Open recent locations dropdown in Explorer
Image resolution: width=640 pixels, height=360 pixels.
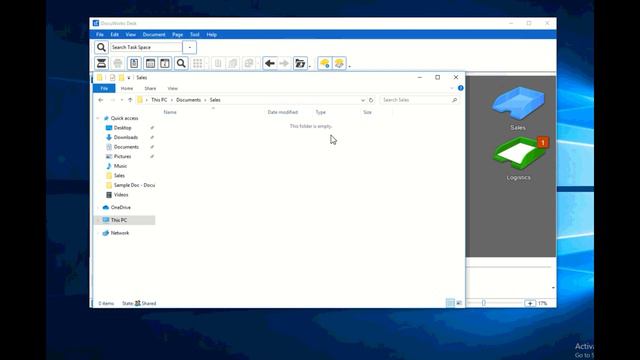point(122,100)
